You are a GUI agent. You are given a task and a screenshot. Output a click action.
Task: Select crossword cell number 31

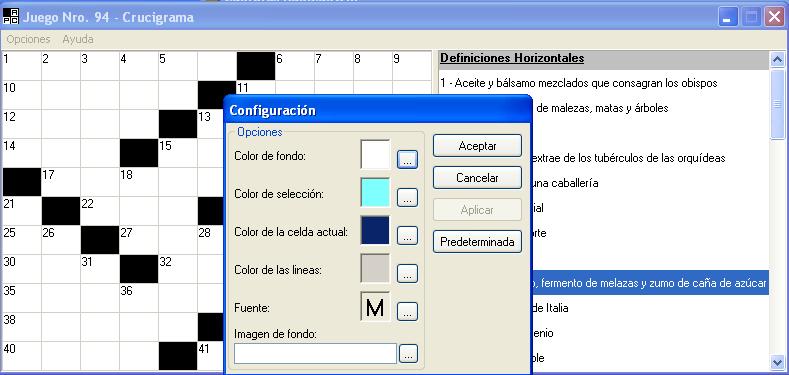click(100, 269)
